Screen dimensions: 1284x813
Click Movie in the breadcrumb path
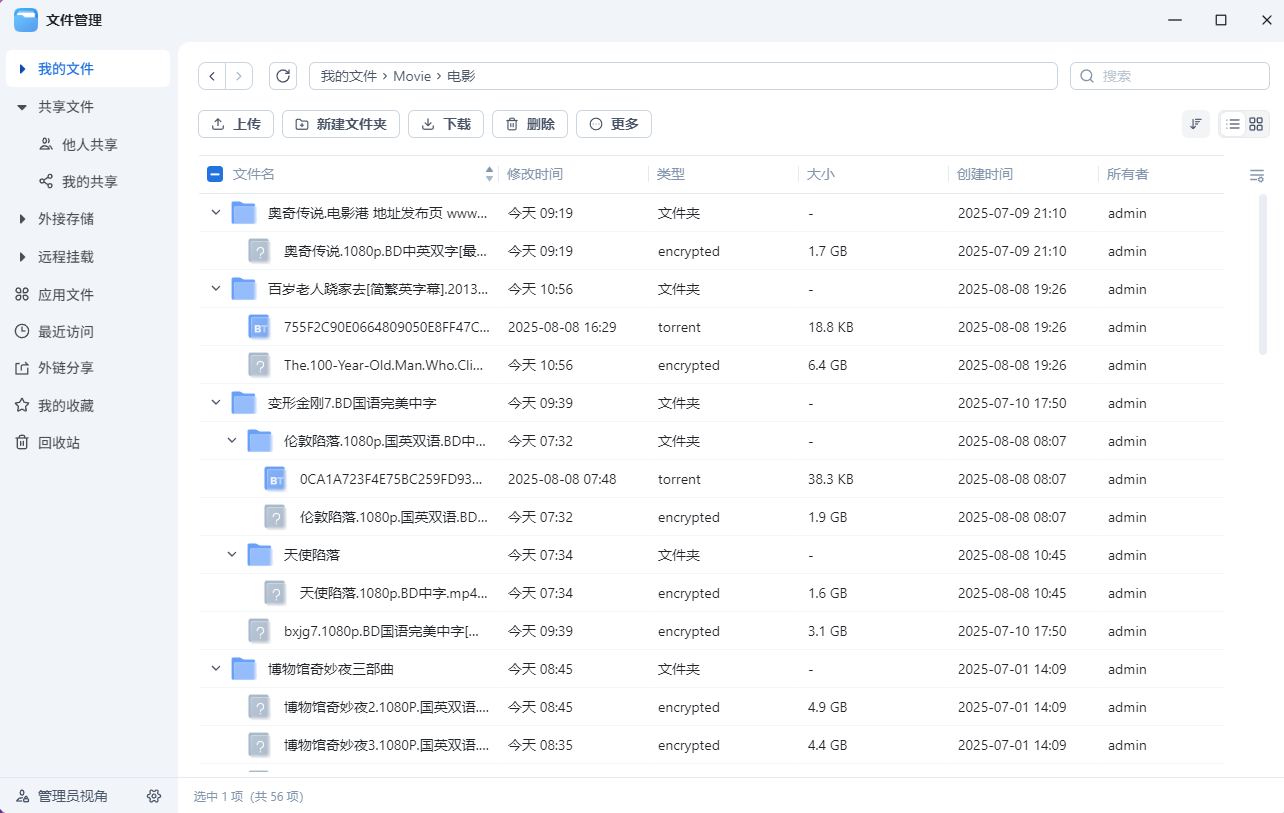[x=412, y=76]
